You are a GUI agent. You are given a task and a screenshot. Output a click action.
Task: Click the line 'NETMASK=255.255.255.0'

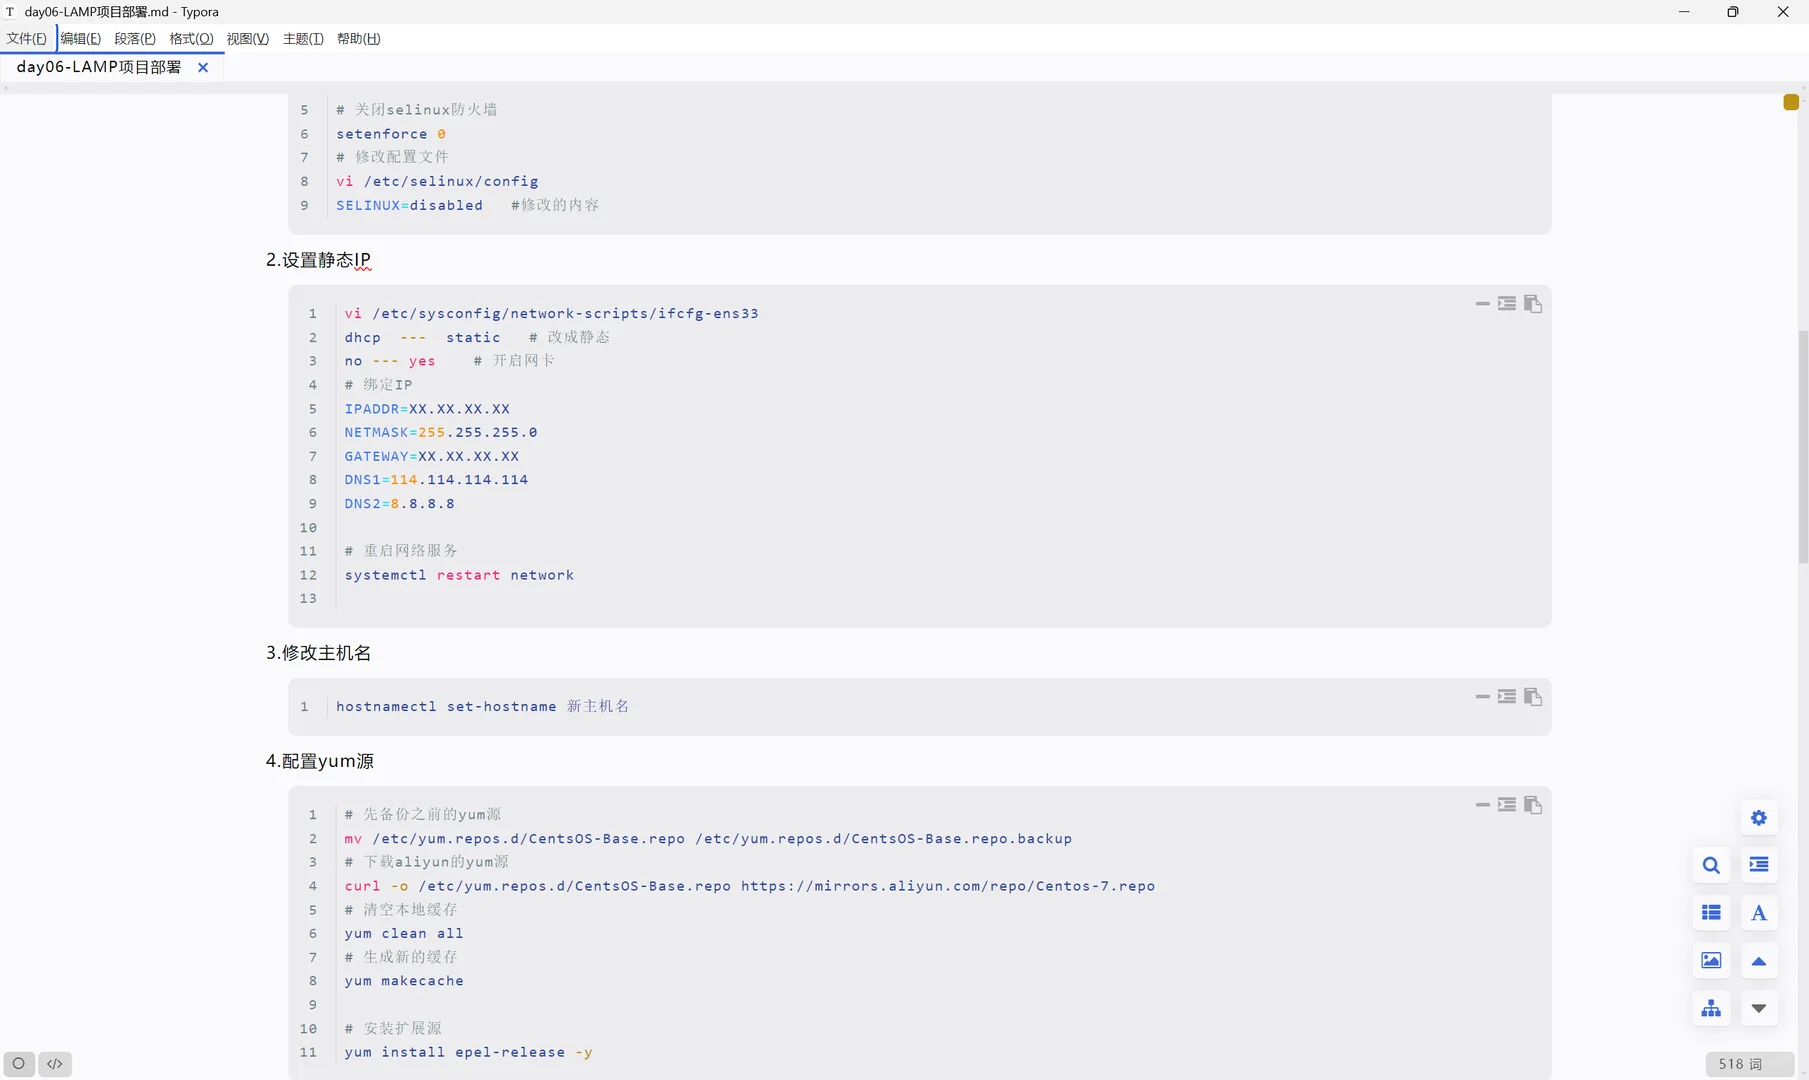click(441, 432)
